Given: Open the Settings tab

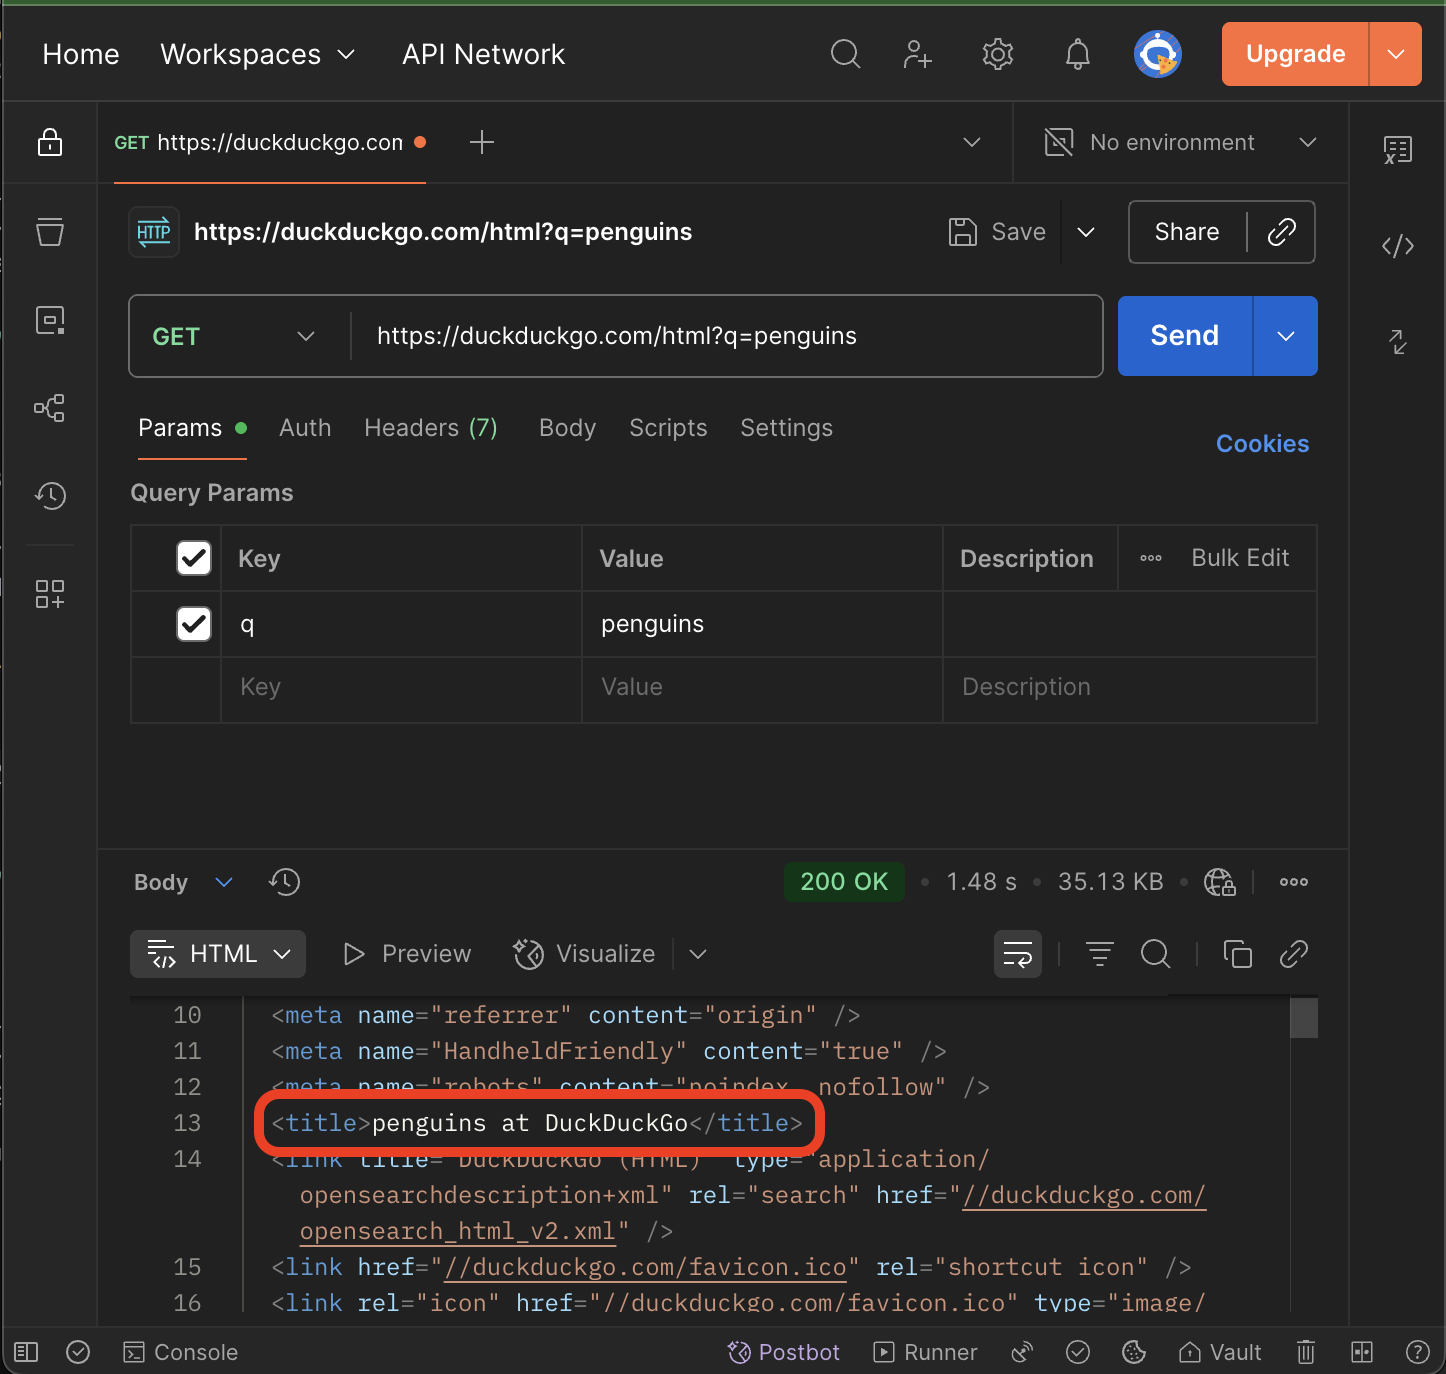Looking at the screenshot, I should point(786,428).
